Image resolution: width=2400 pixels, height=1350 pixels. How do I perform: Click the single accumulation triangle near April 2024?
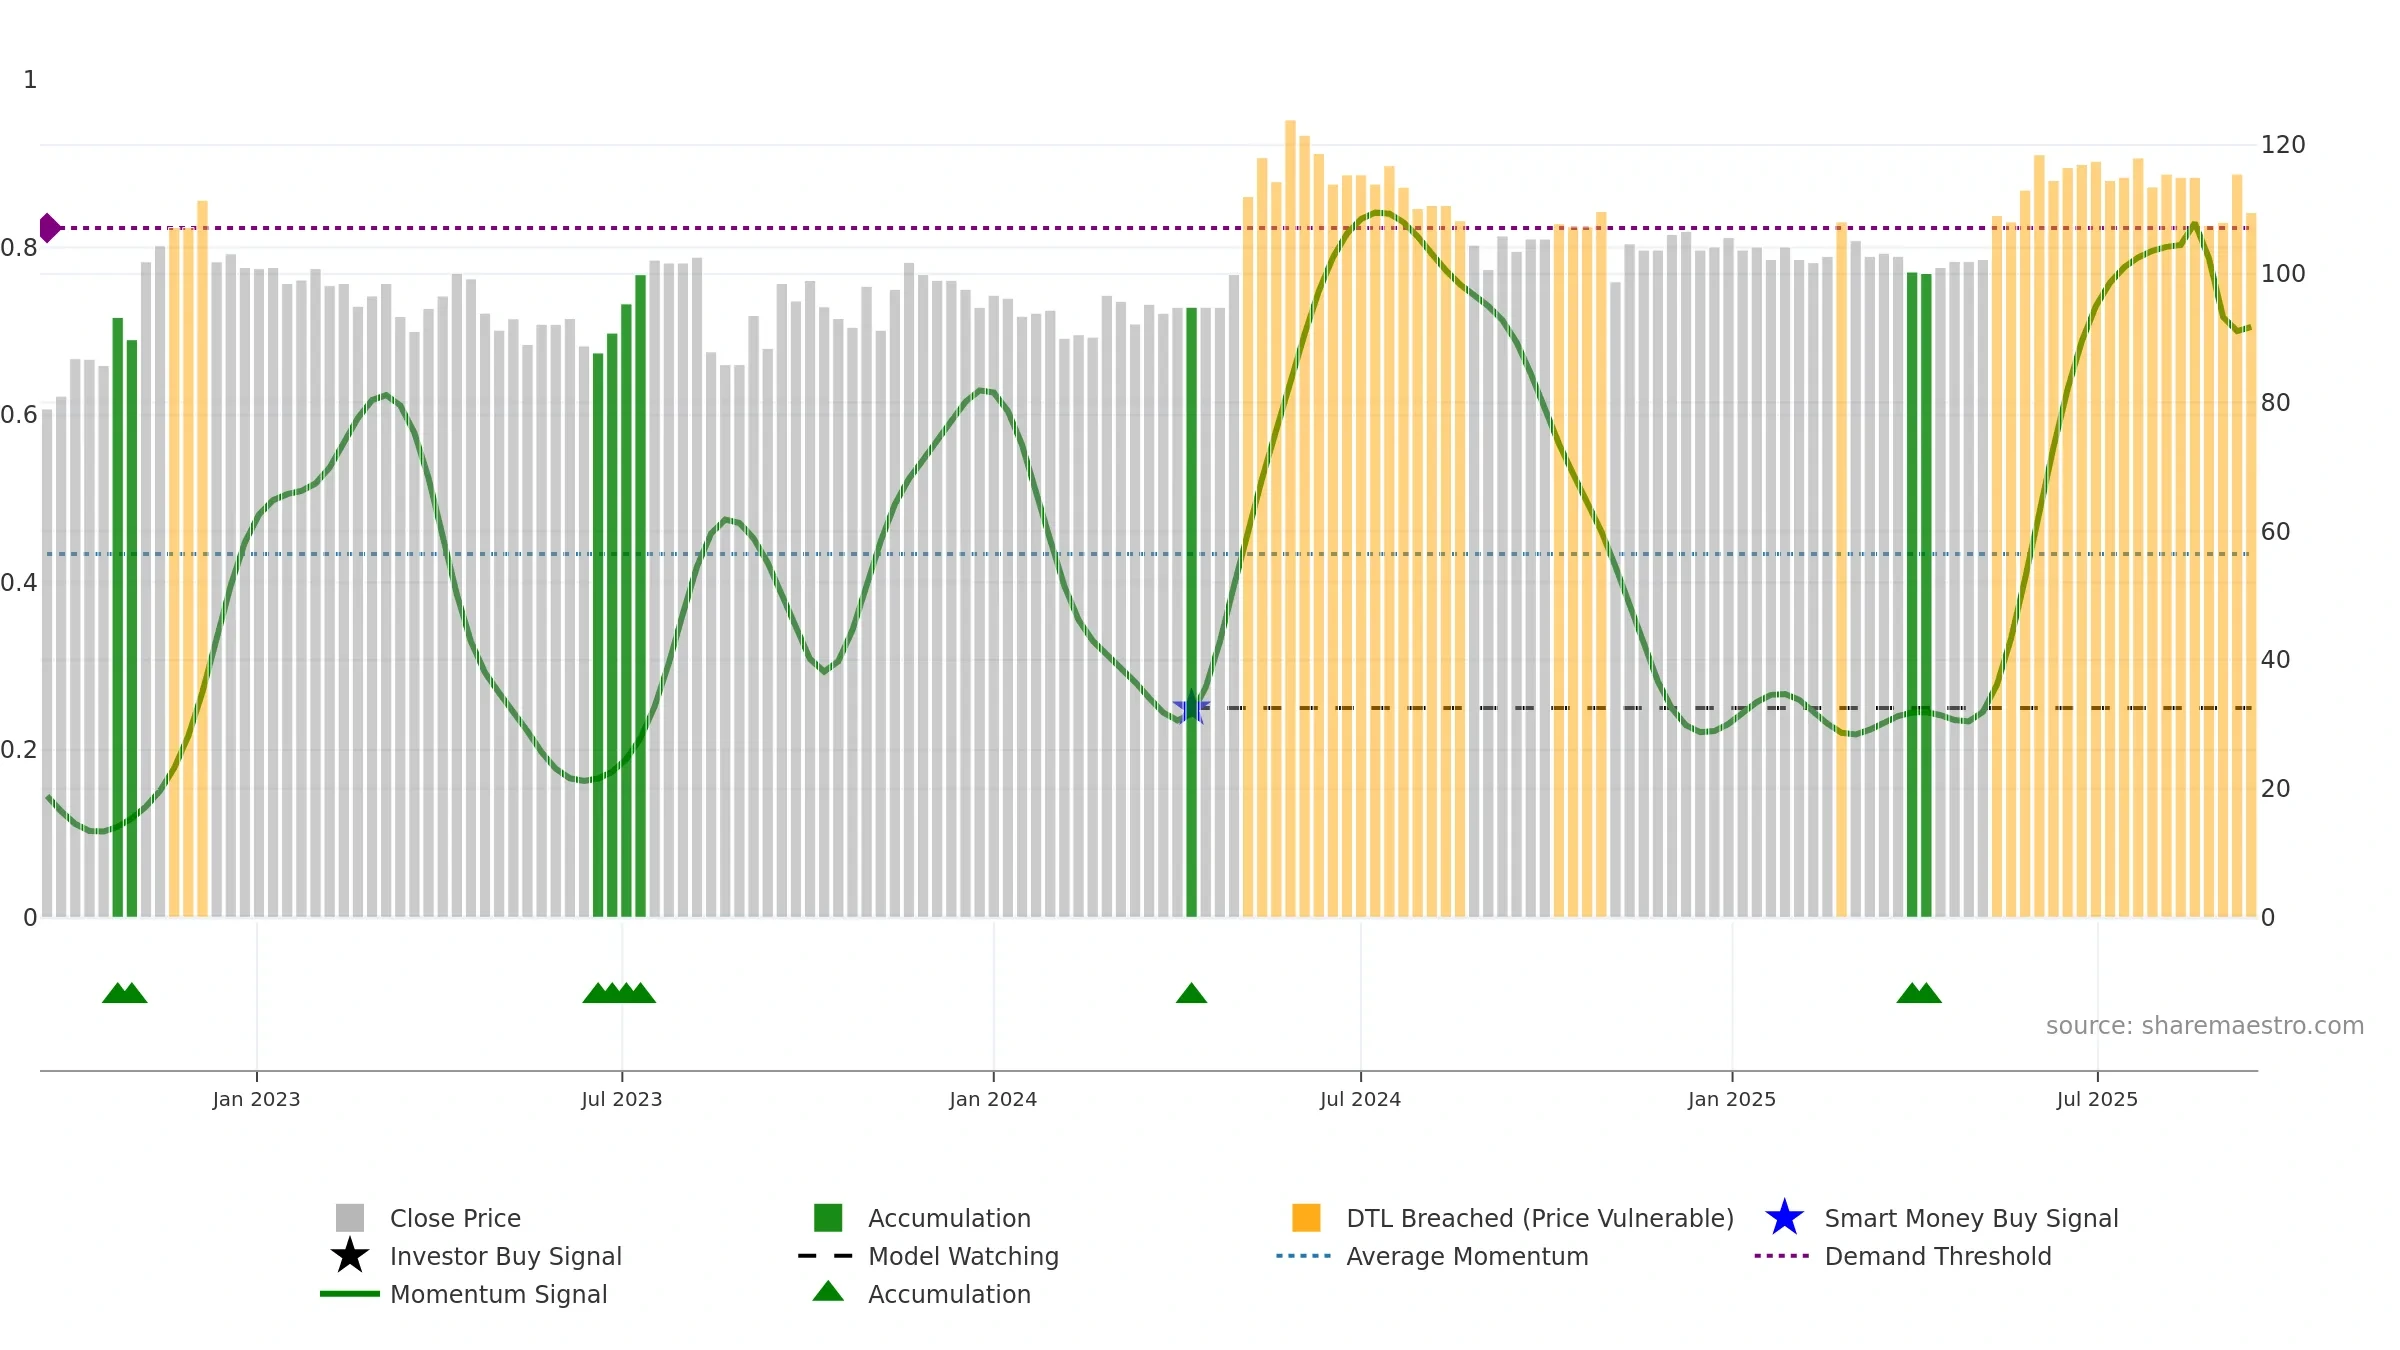click(1191, 993)
